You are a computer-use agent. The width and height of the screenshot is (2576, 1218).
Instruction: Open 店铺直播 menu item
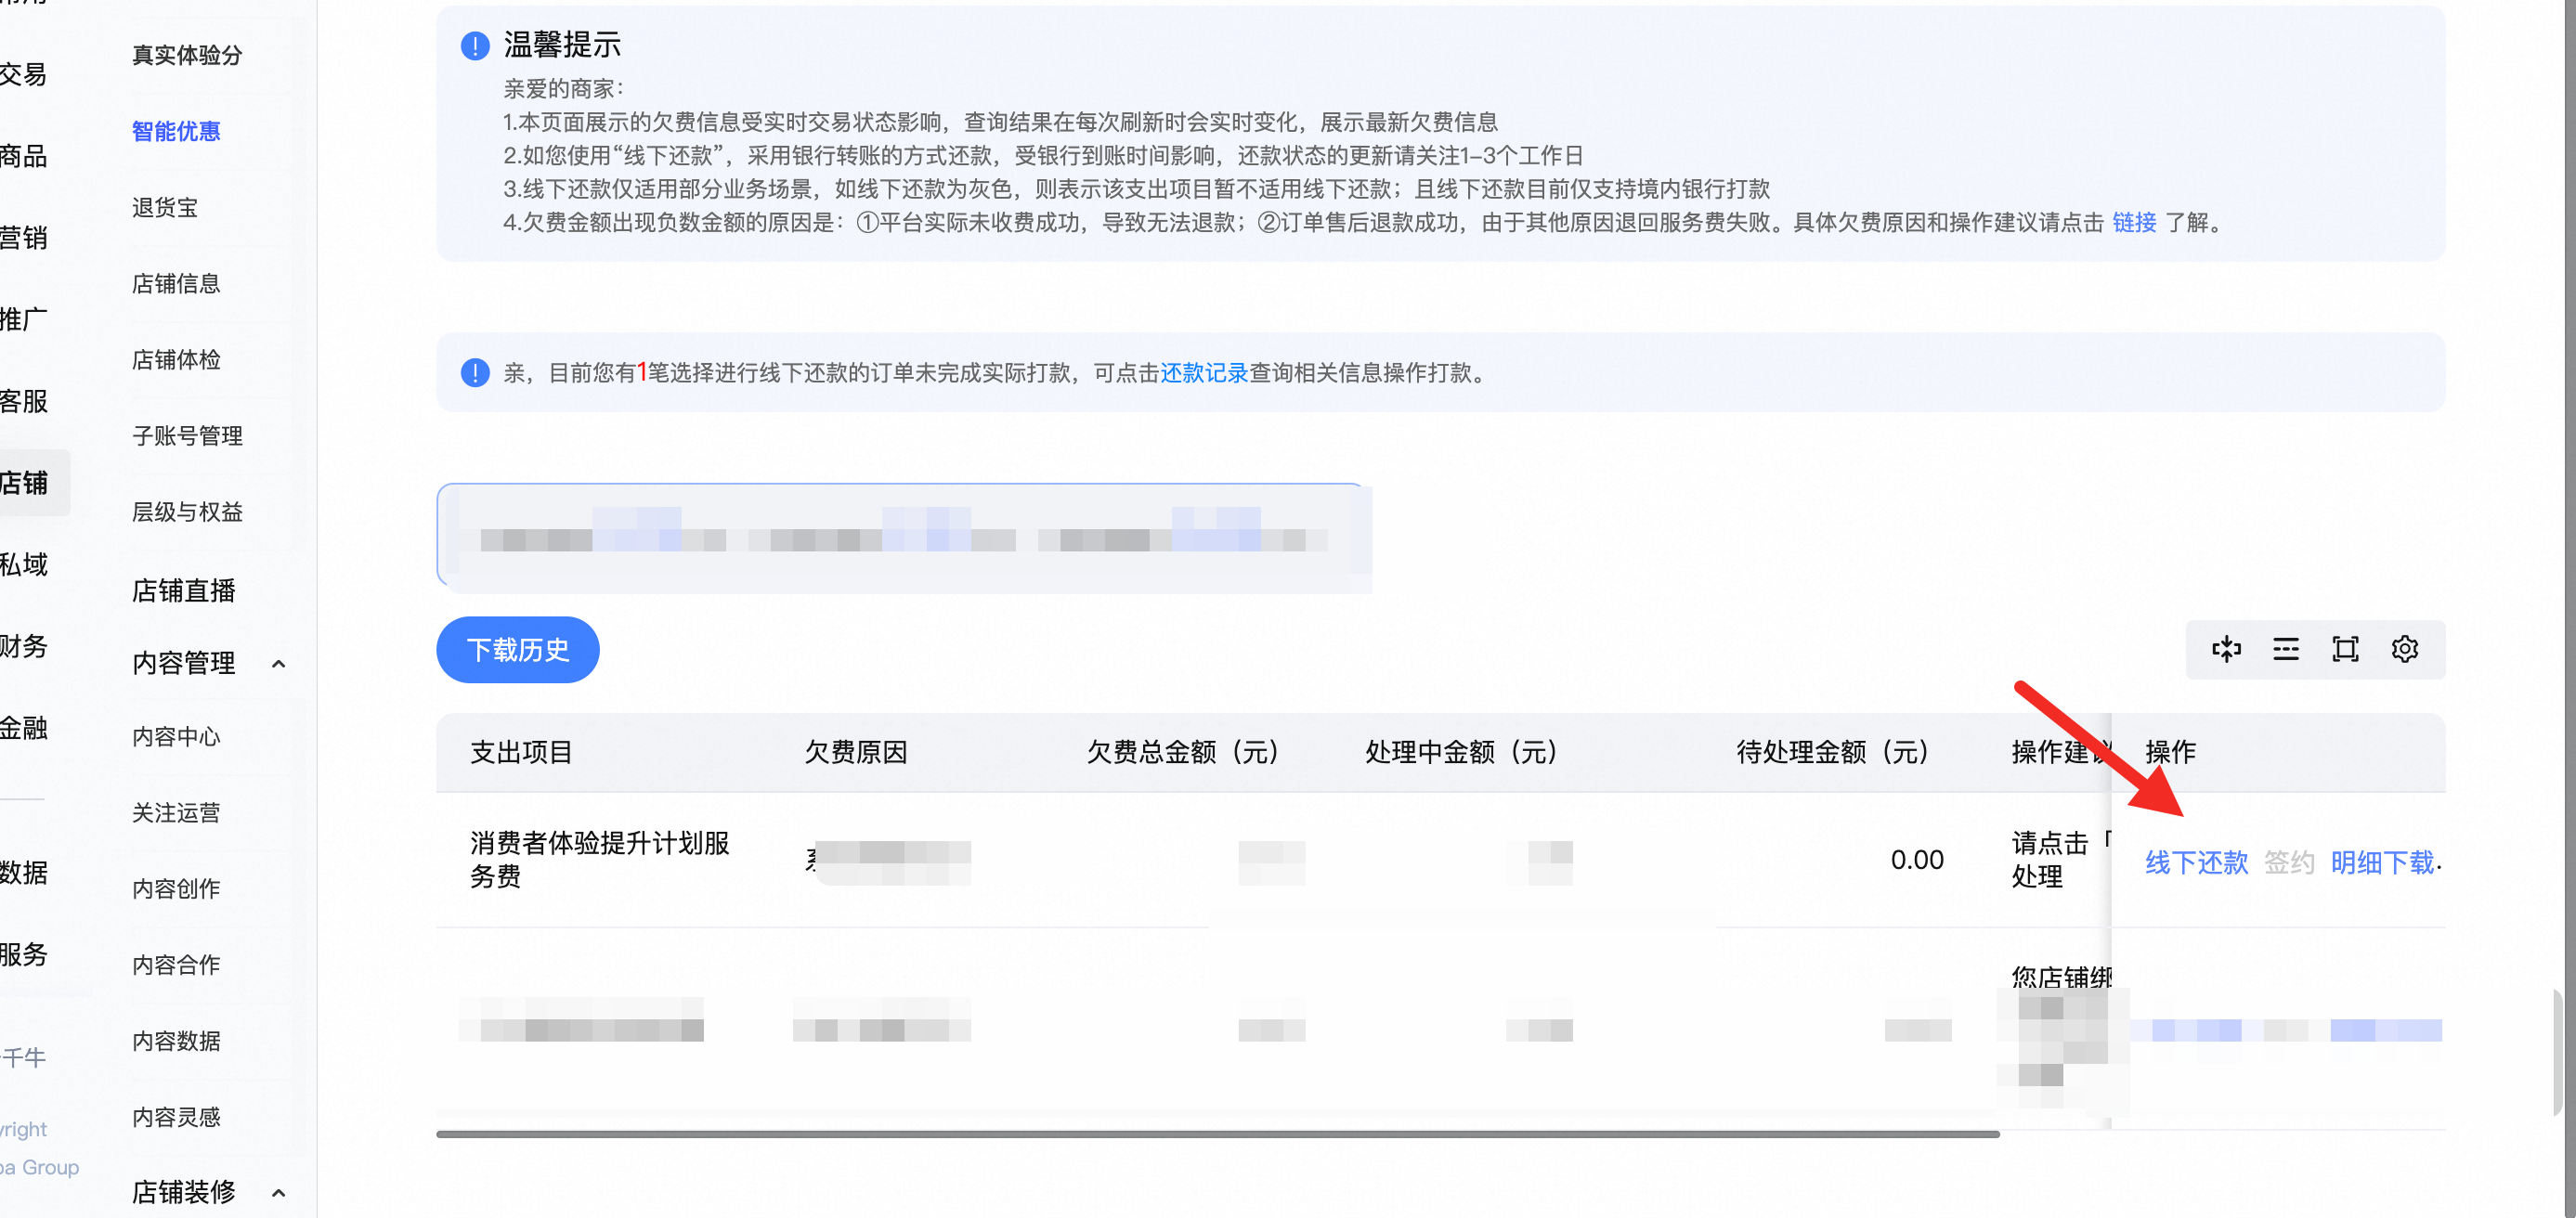pyautogui.click(x=184, y=590)
